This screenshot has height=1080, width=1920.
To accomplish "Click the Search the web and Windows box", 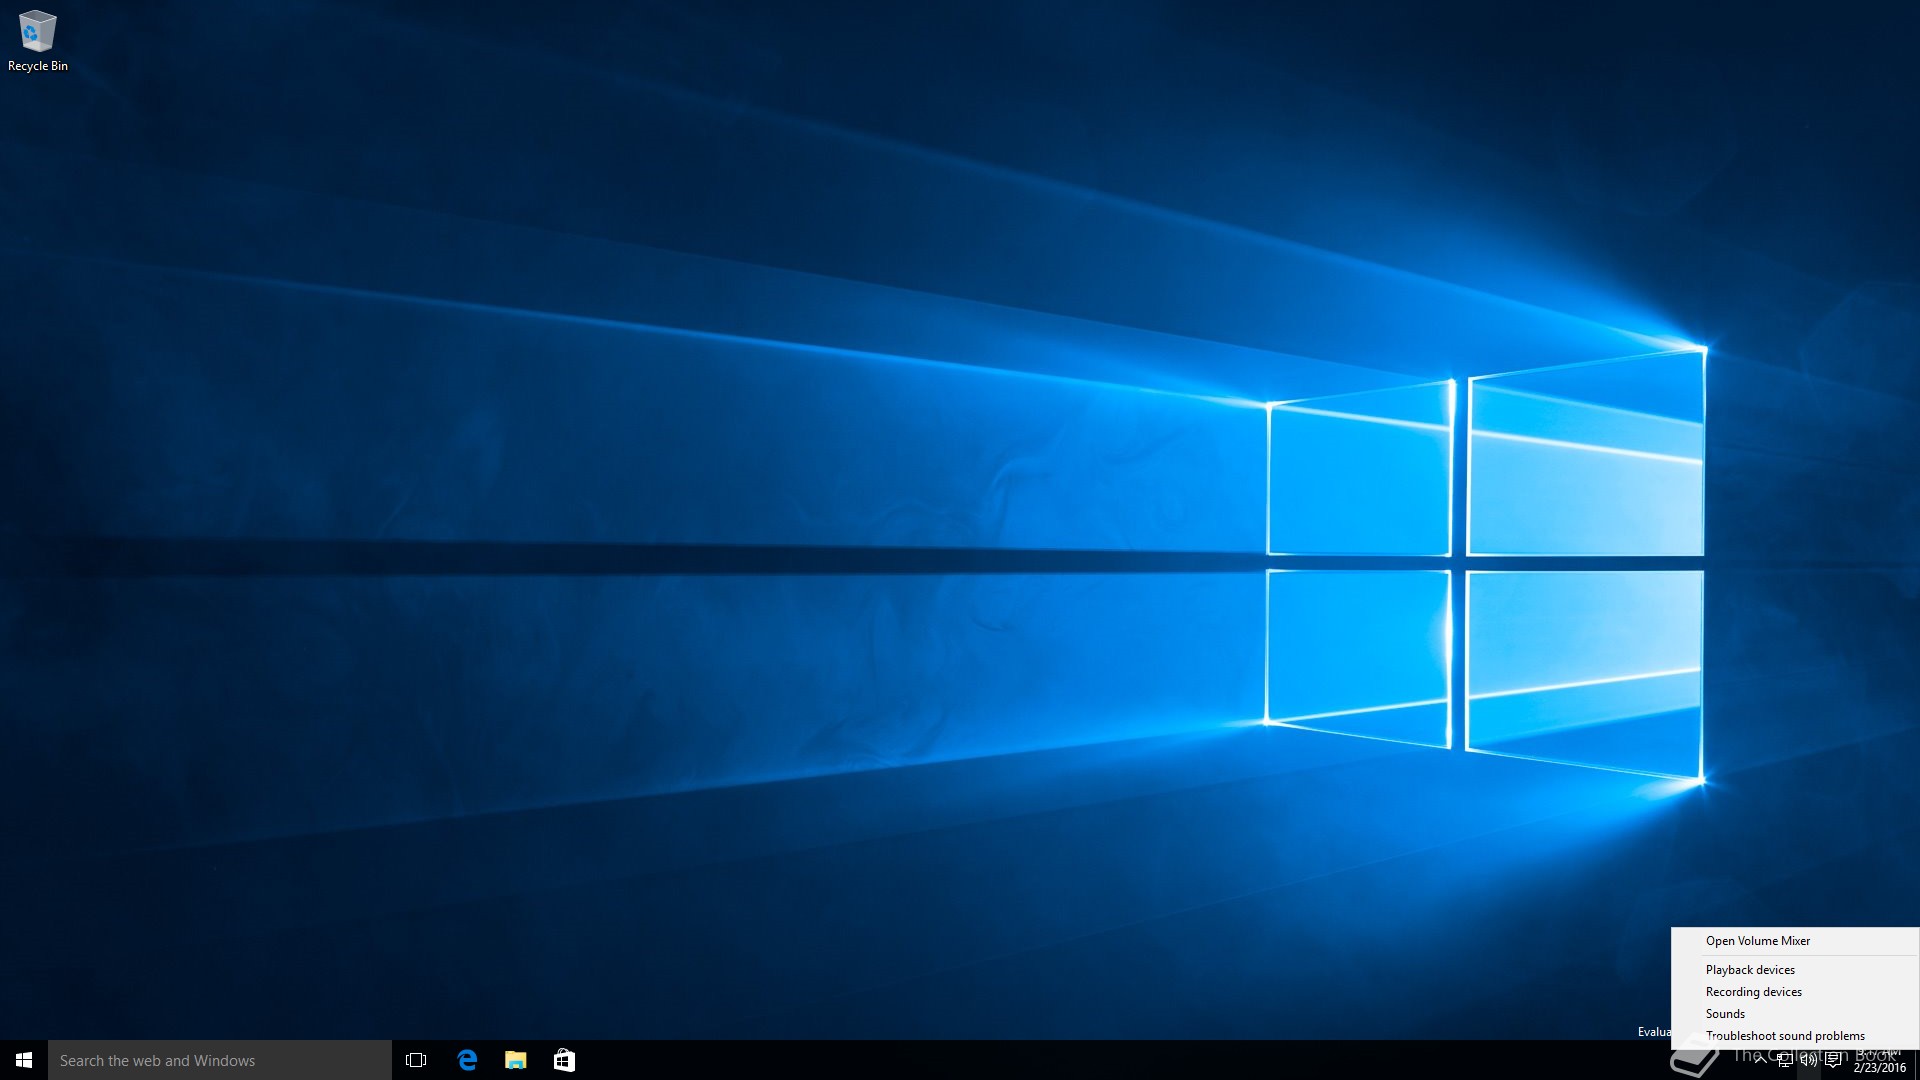I will click(x=220, y=1060).
